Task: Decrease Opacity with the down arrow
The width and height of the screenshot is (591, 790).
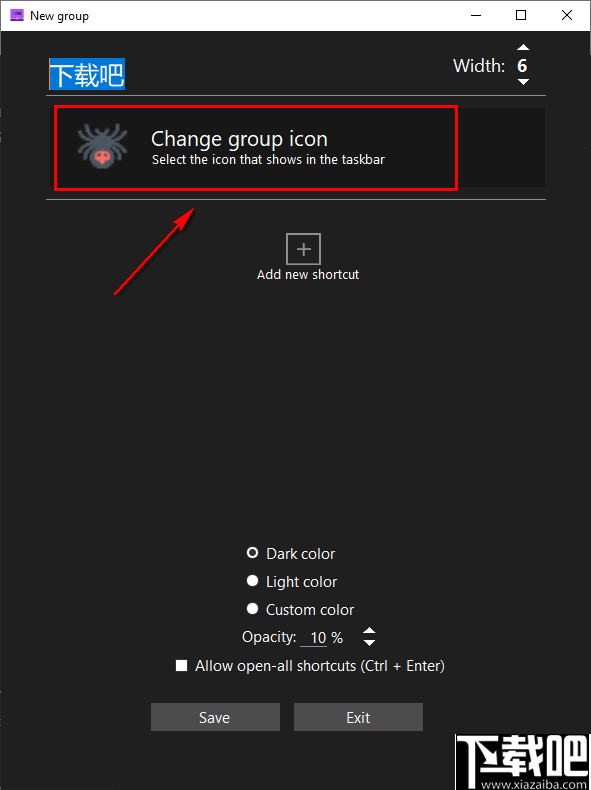Action: (369, 643)
